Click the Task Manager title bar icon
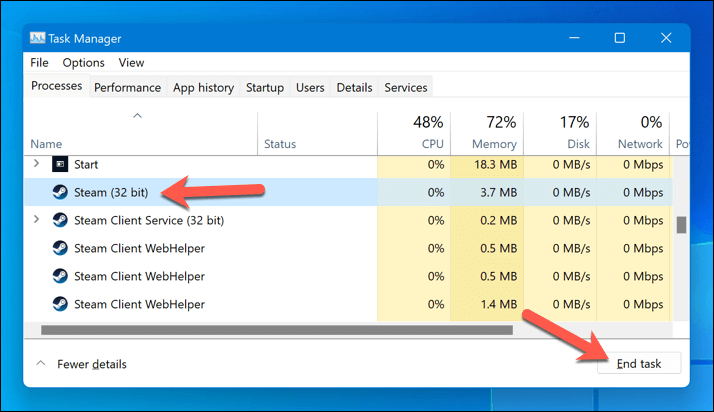 tap(38, 39)
